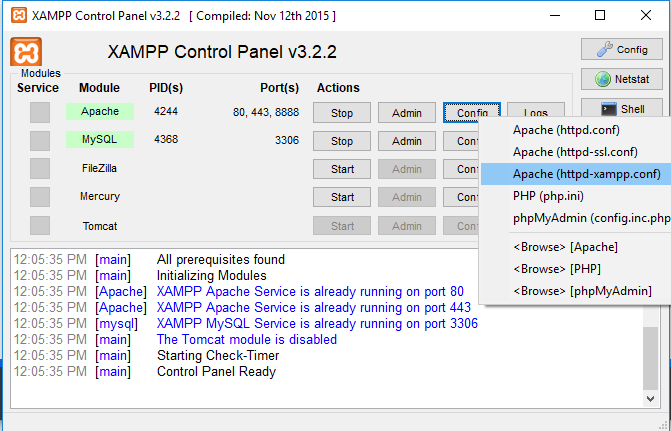Maximize the XAMPP Control Panel window
Viewport: 671px width, 431px height.
coord(600,15)
